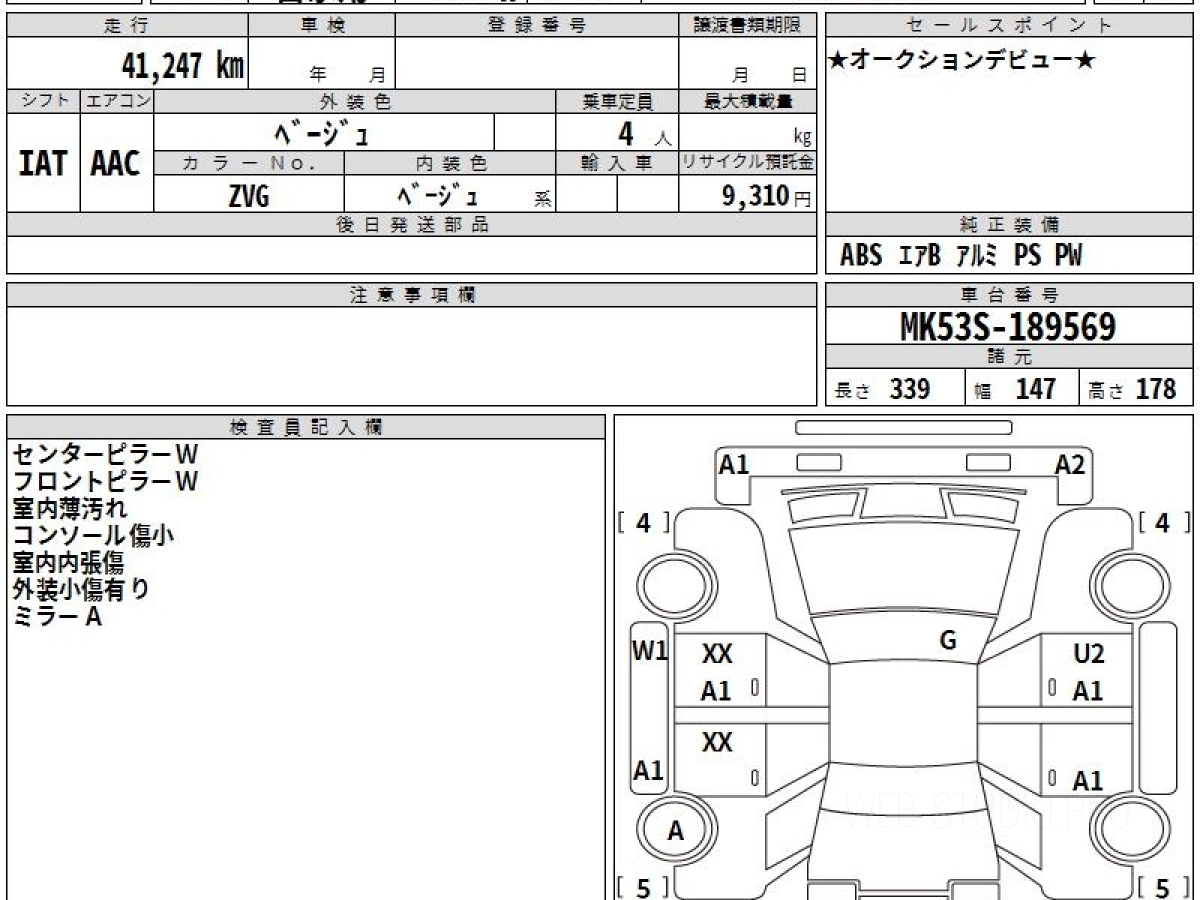This screenshot has height=900, width=1200.
Task: Click the ABS equipment label
Action: [861, 256]
